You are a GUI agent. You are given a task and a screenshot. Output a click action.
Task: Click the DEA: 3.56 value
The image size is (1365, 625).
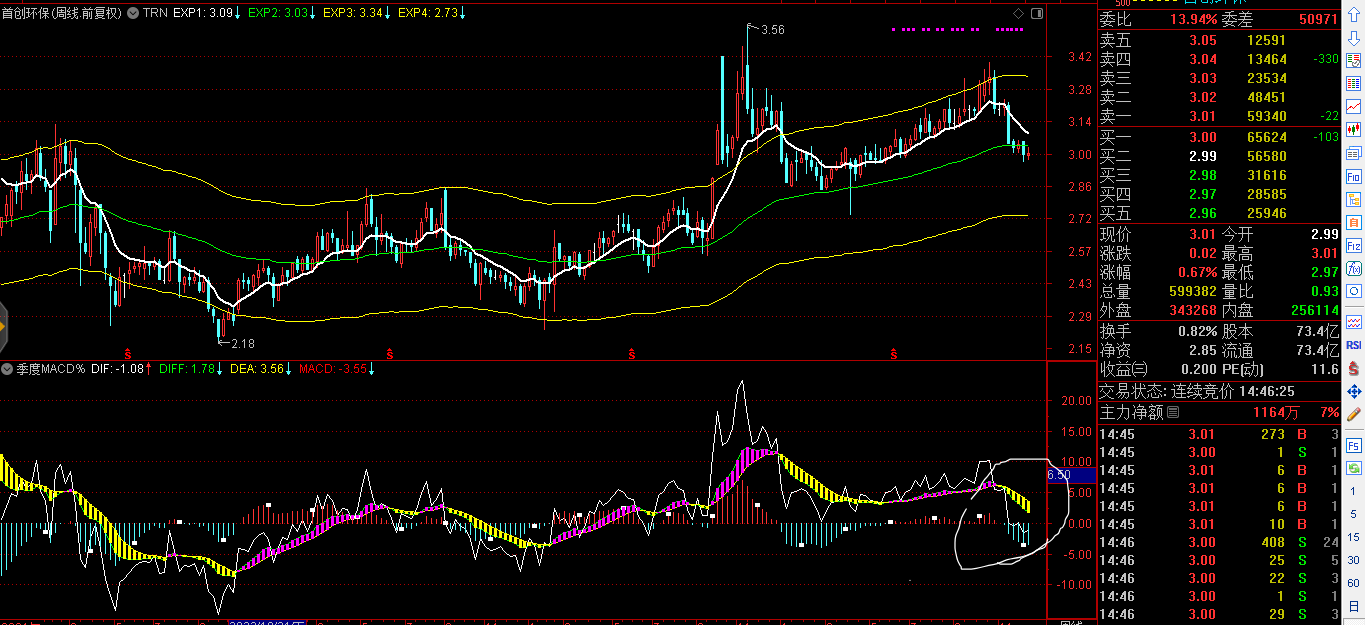tap(258, 369)
